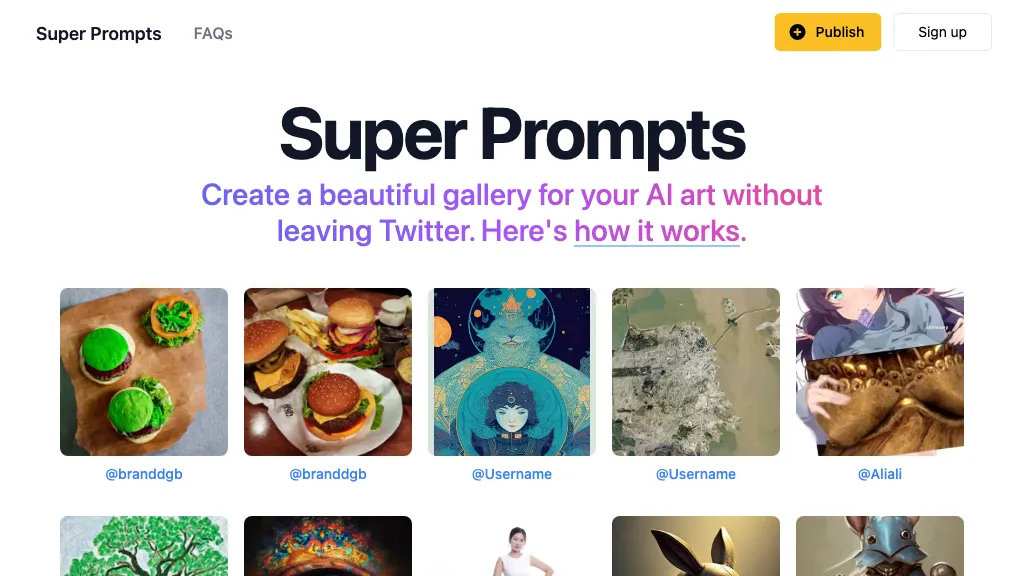
Task: Click the robot creature thumbnail in second row
Action: click(x=878, y=546)
